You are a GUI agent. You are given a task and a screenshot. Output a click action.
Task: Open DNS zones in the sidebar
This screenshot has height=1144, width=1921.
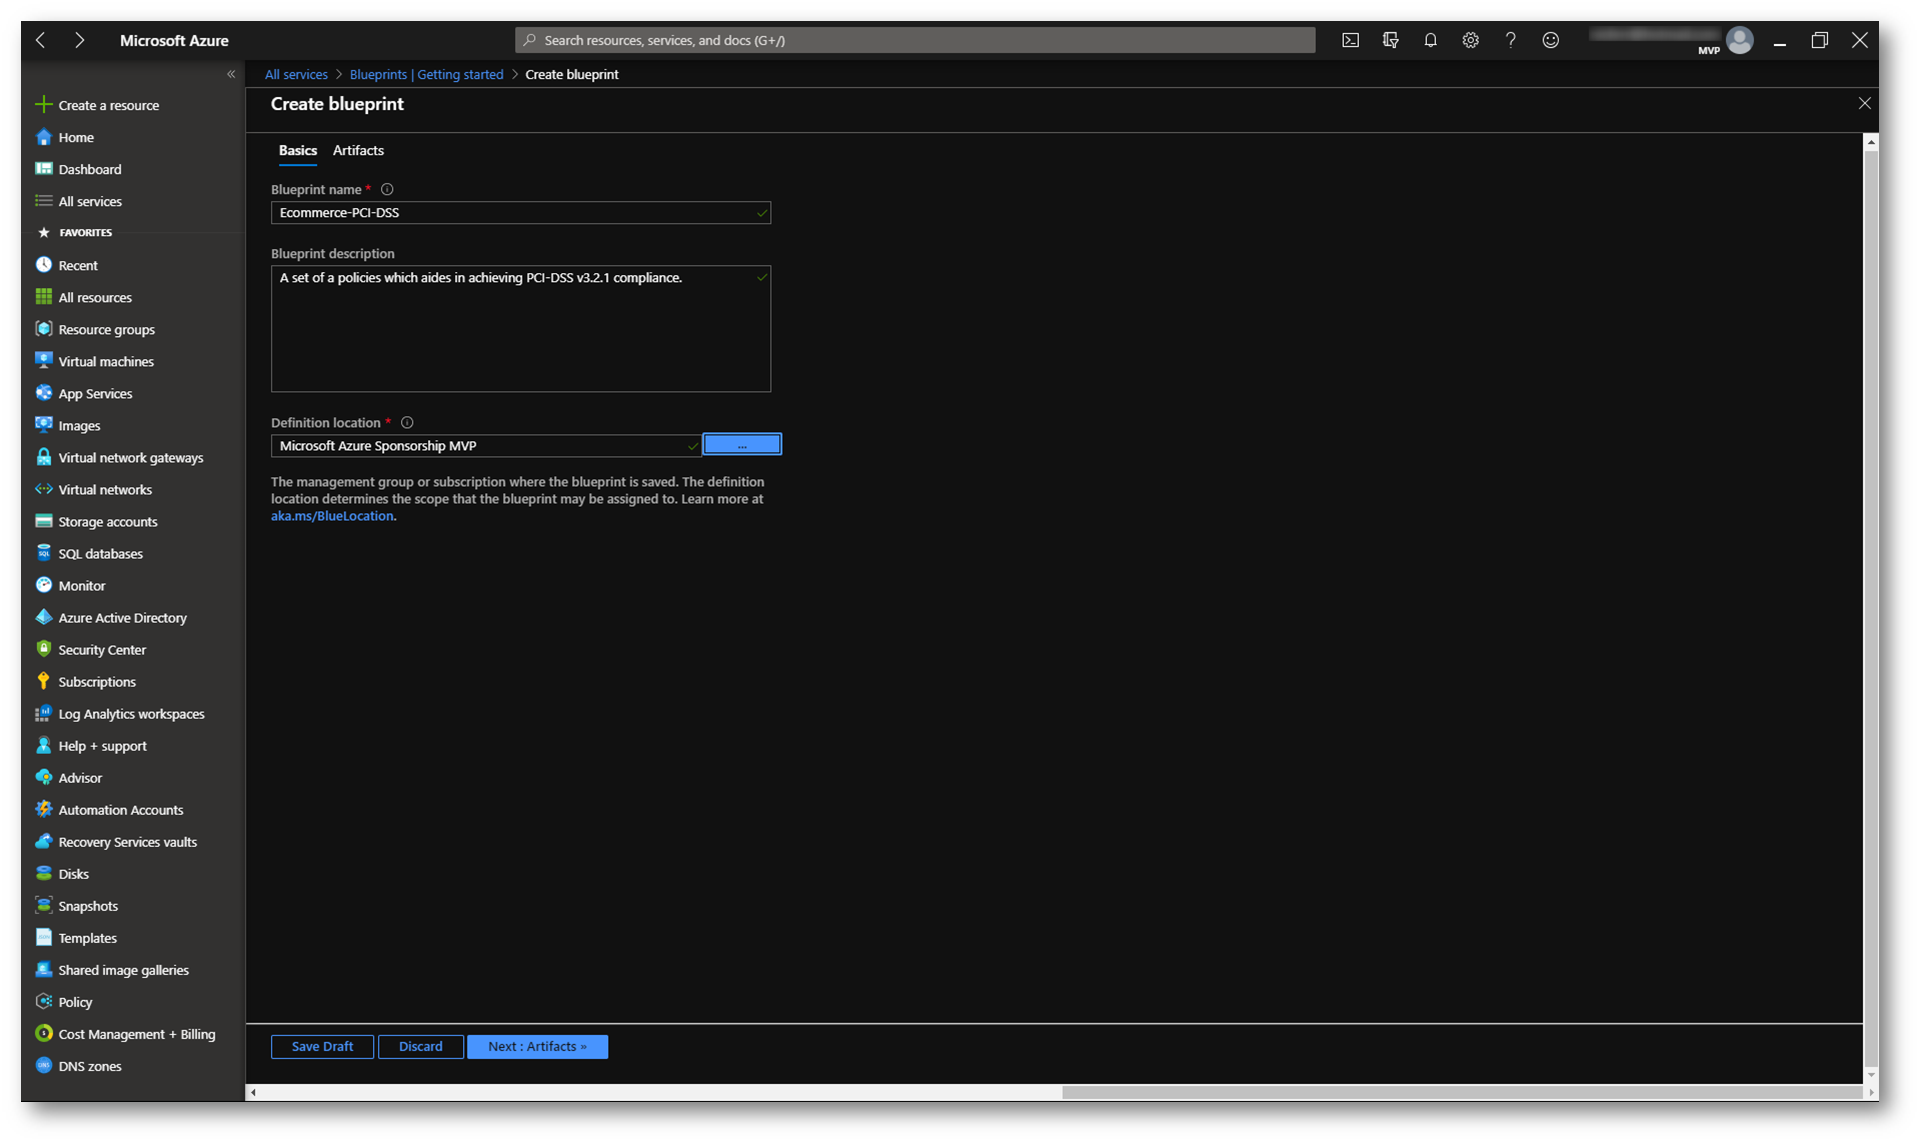point(79,1065)
